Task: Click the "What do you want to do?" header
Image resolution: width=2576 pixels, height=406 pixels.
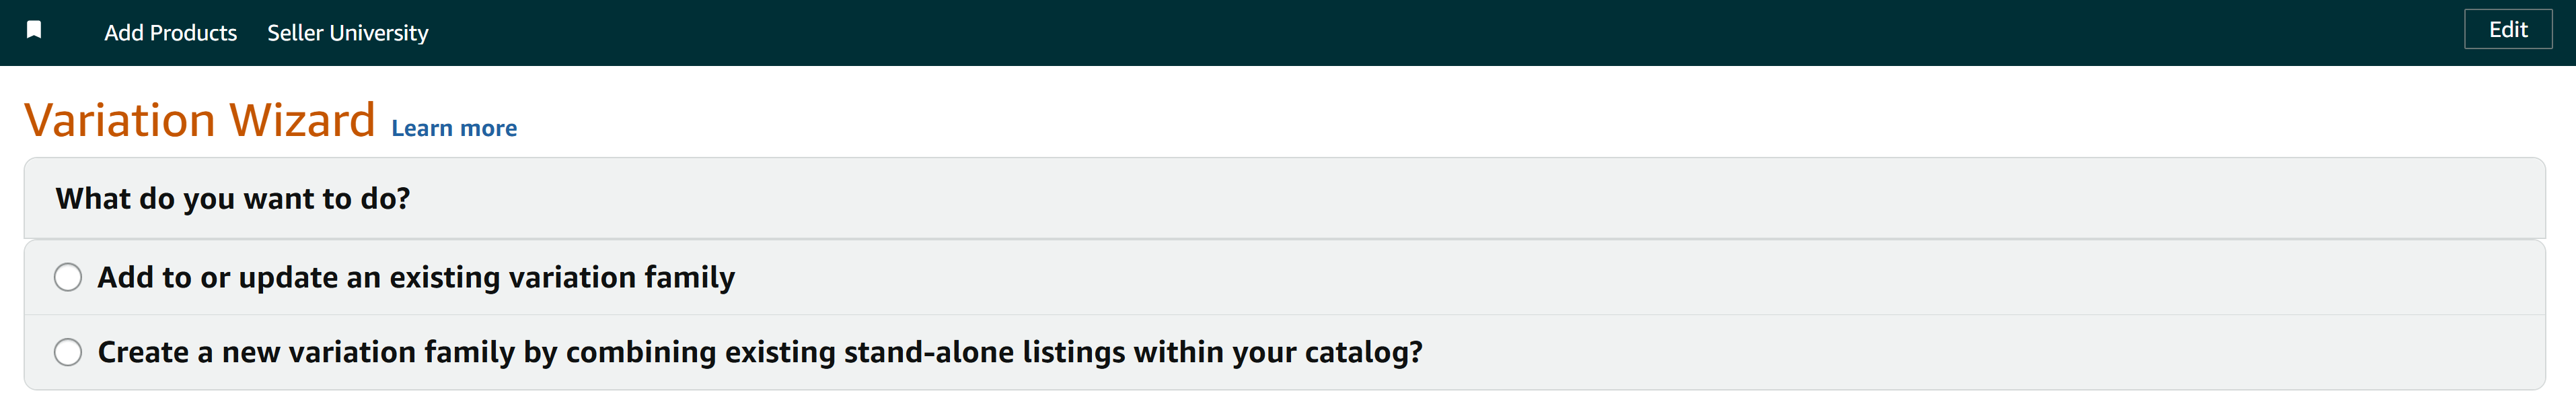Action: click(x=233, y=199)
